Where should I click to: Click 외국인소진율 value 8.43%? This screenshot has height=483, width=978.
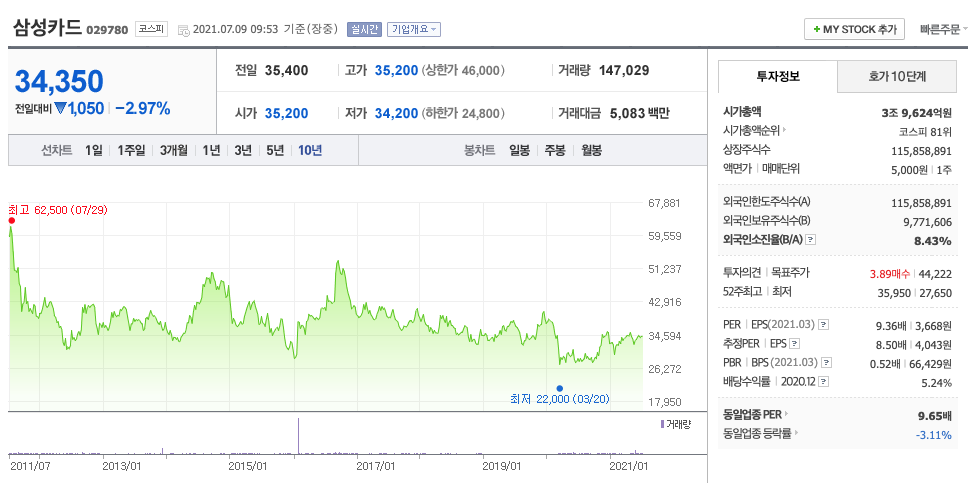click(932, 241)
